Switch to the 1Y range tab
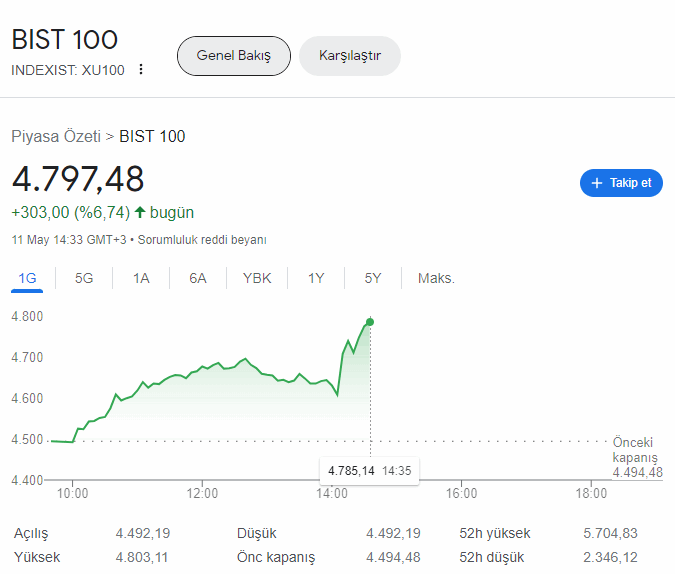 point(316,278)
